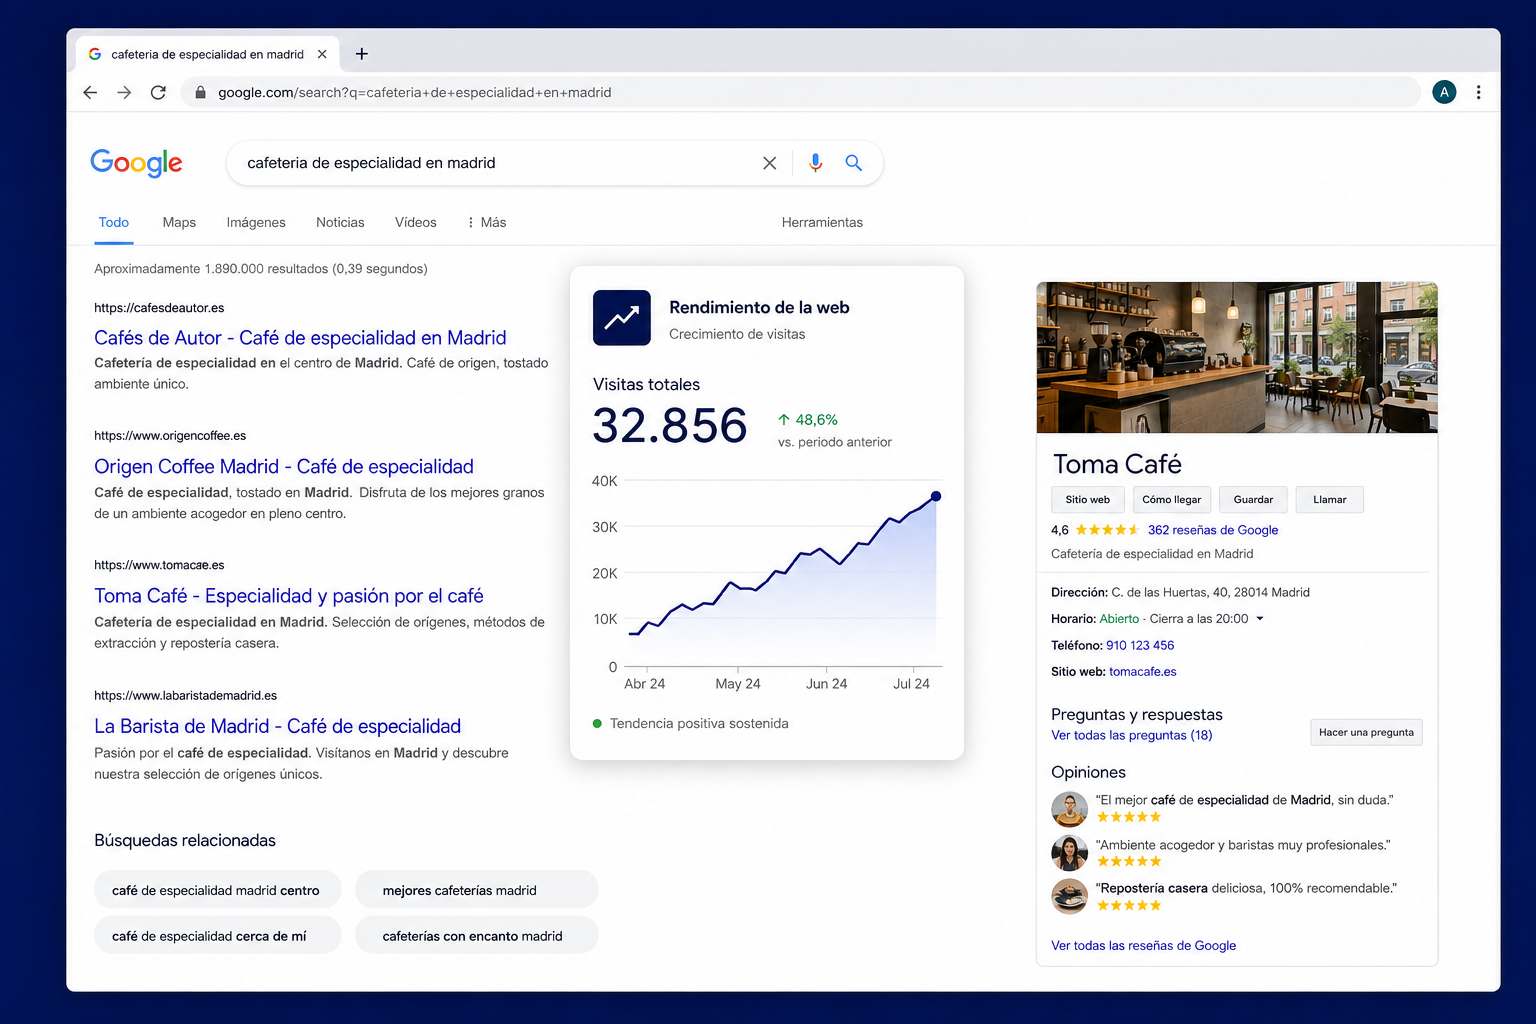Open the Noticias tab
This screenshot has height=1024, width=1536.
340,222
